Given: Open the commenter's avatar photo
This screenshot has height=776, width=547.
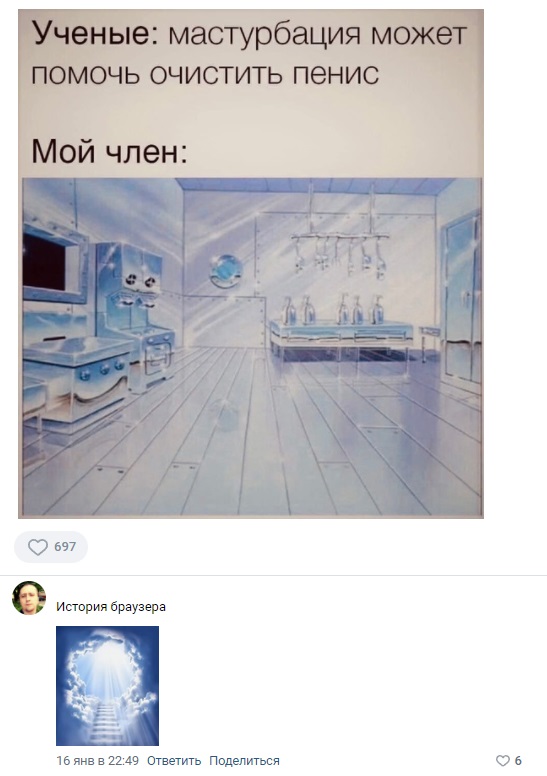Looking at the screenshot, I should (29, 598).
